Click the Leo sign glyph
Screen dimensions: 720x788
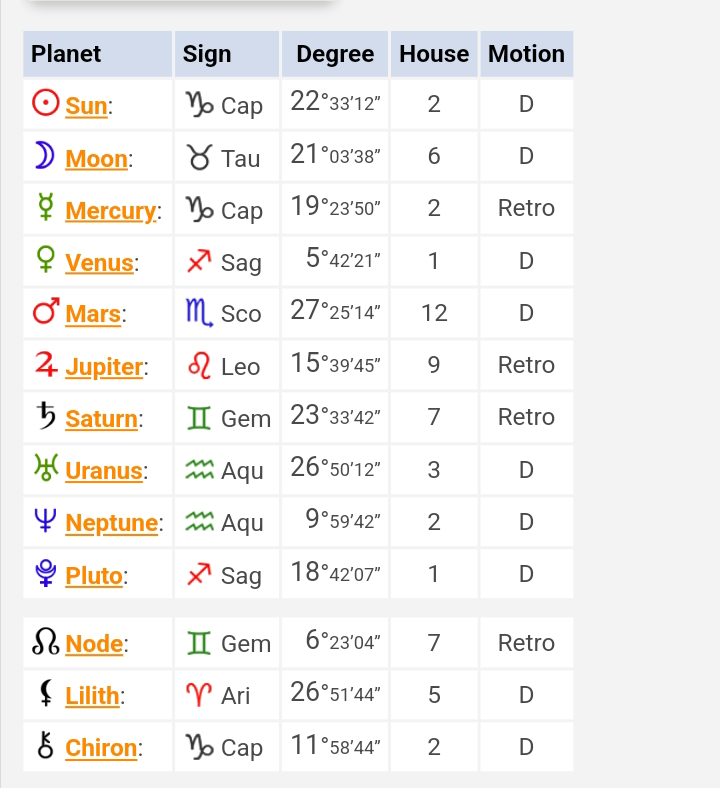click(x=199, y=366)
